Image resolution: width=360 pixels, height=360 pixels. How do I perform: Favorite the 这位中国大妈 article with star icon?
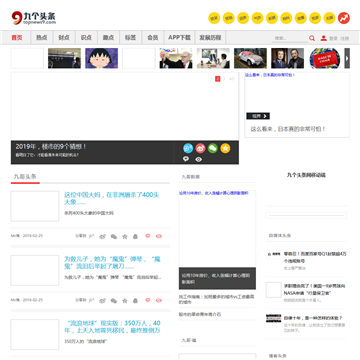coord(125,236)
